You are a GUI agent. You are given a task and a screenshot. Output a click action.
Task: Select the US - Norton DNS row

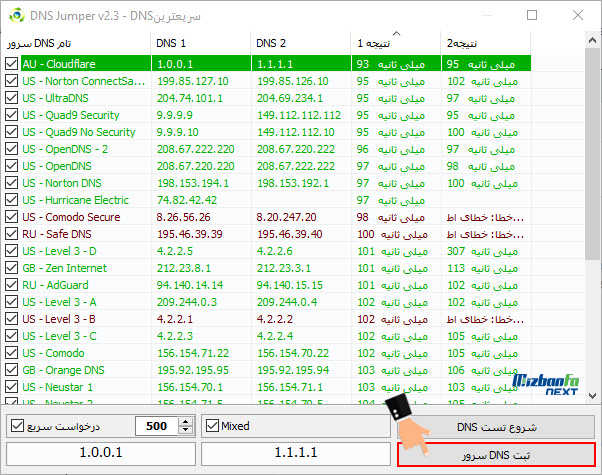coord(268,183)
